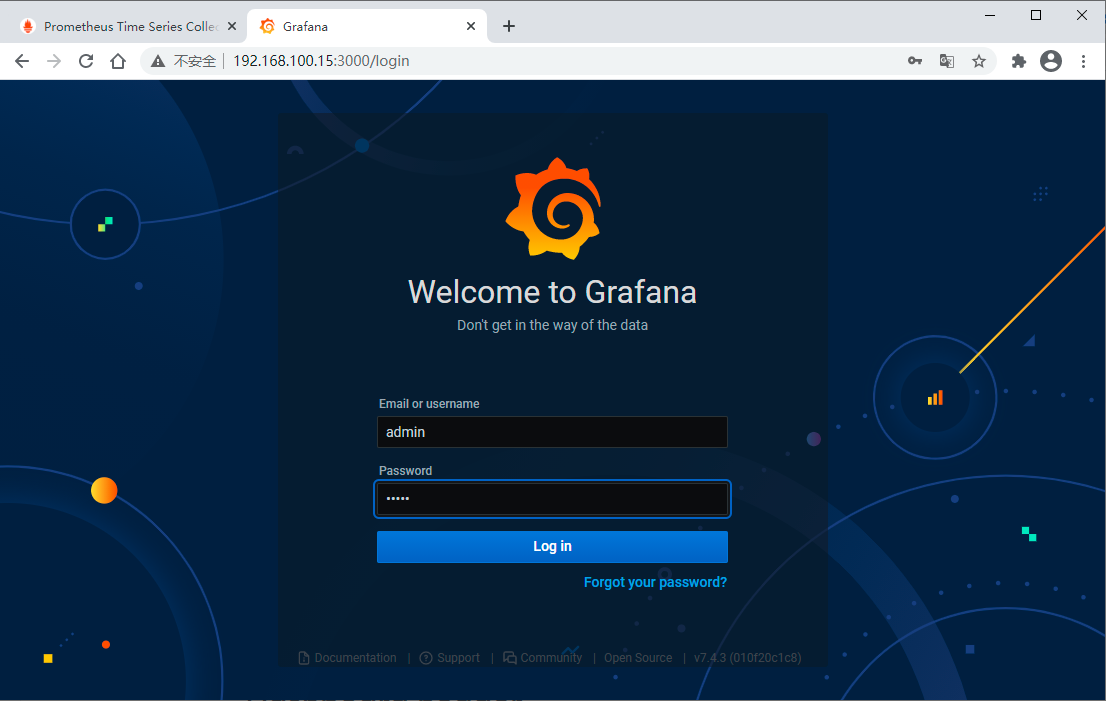Click the browser extensions puzzle icon
This screenshot has height=701, width=1106.
(x=1018, y=61)
